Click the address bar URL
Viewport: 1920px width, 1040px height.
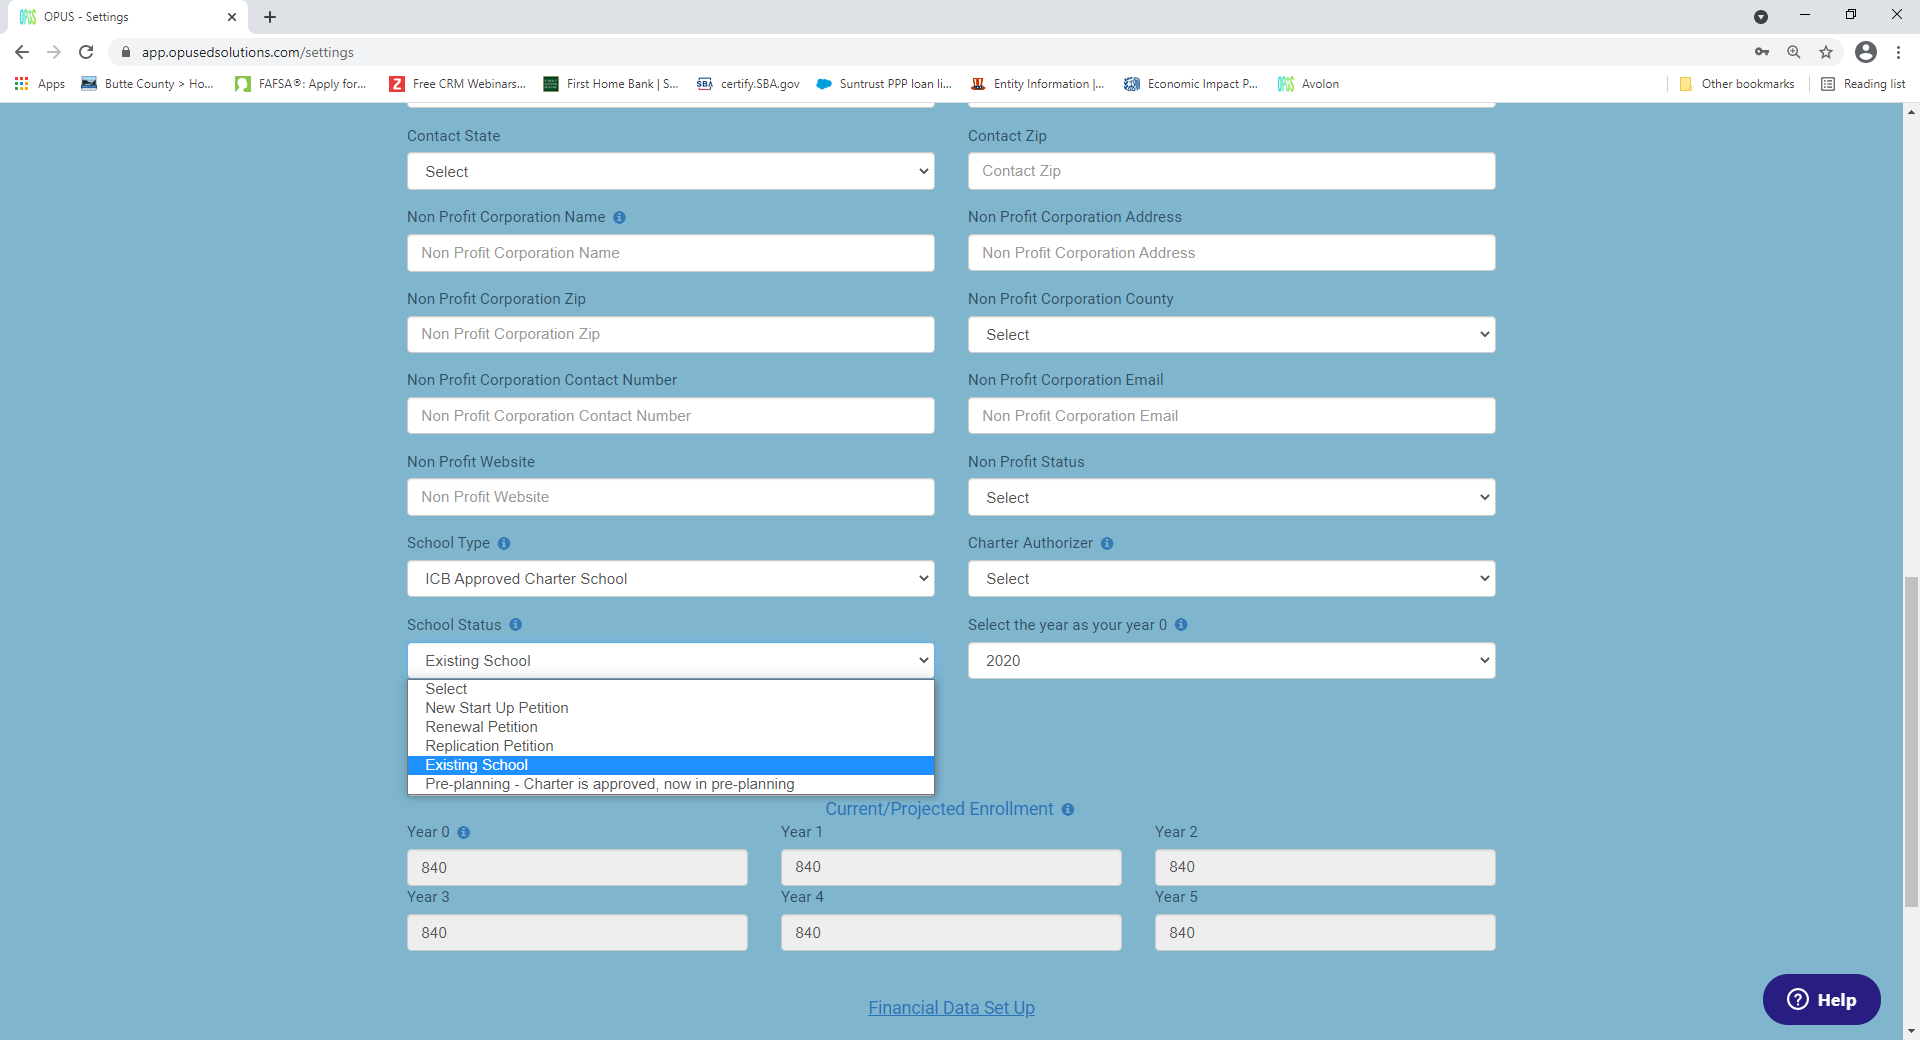coord(248,52)
